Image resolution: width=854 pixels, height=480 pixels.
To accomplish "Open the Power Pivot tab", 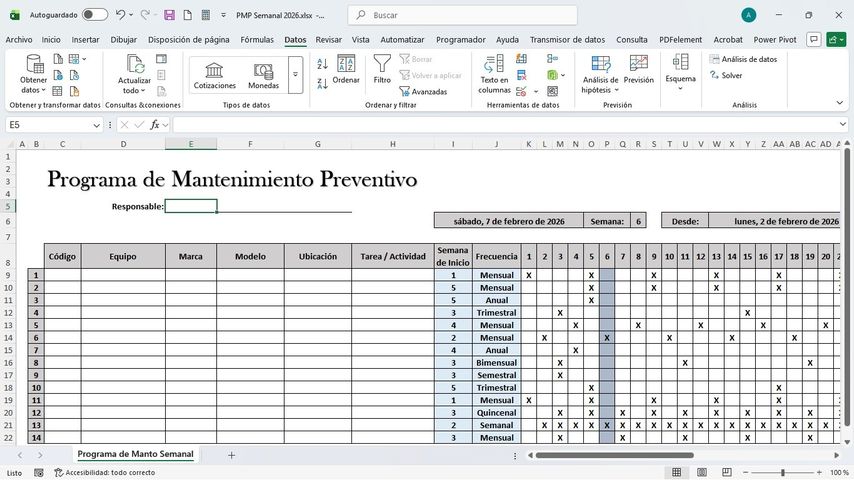I will click(x=774, y=40).
